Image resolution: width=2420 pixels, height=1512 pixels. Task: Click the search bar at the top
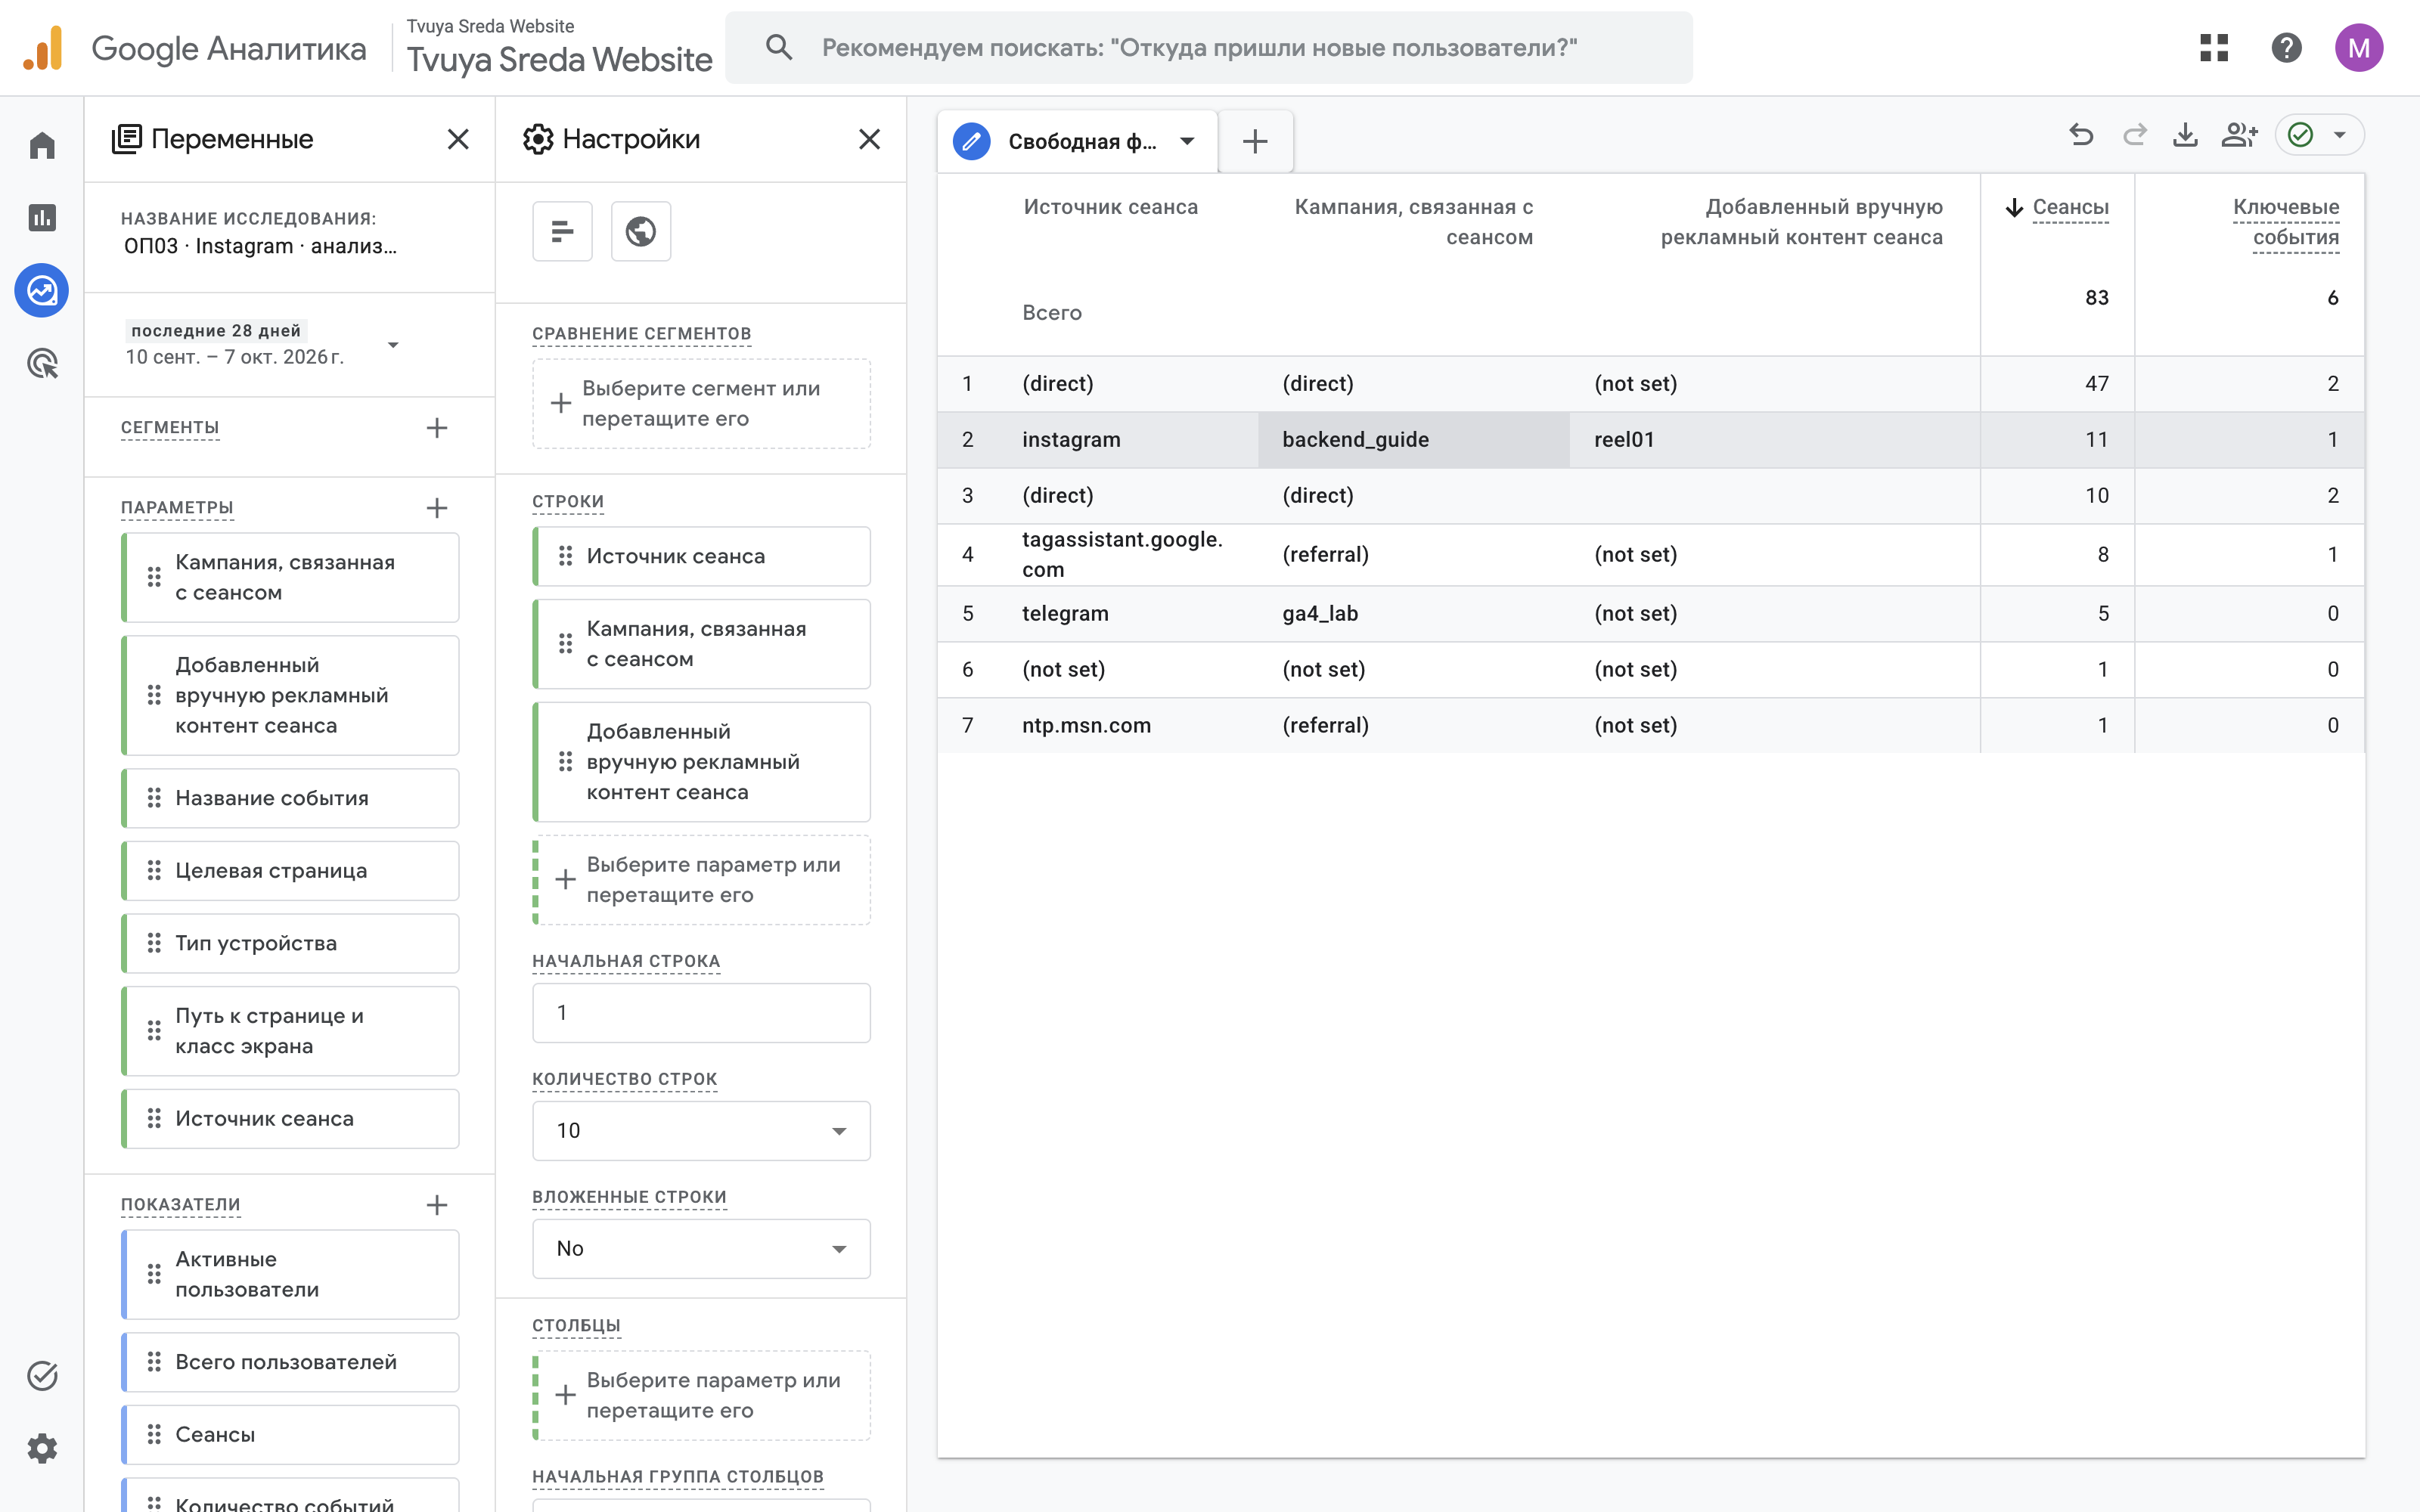(x=1208, y=48)
